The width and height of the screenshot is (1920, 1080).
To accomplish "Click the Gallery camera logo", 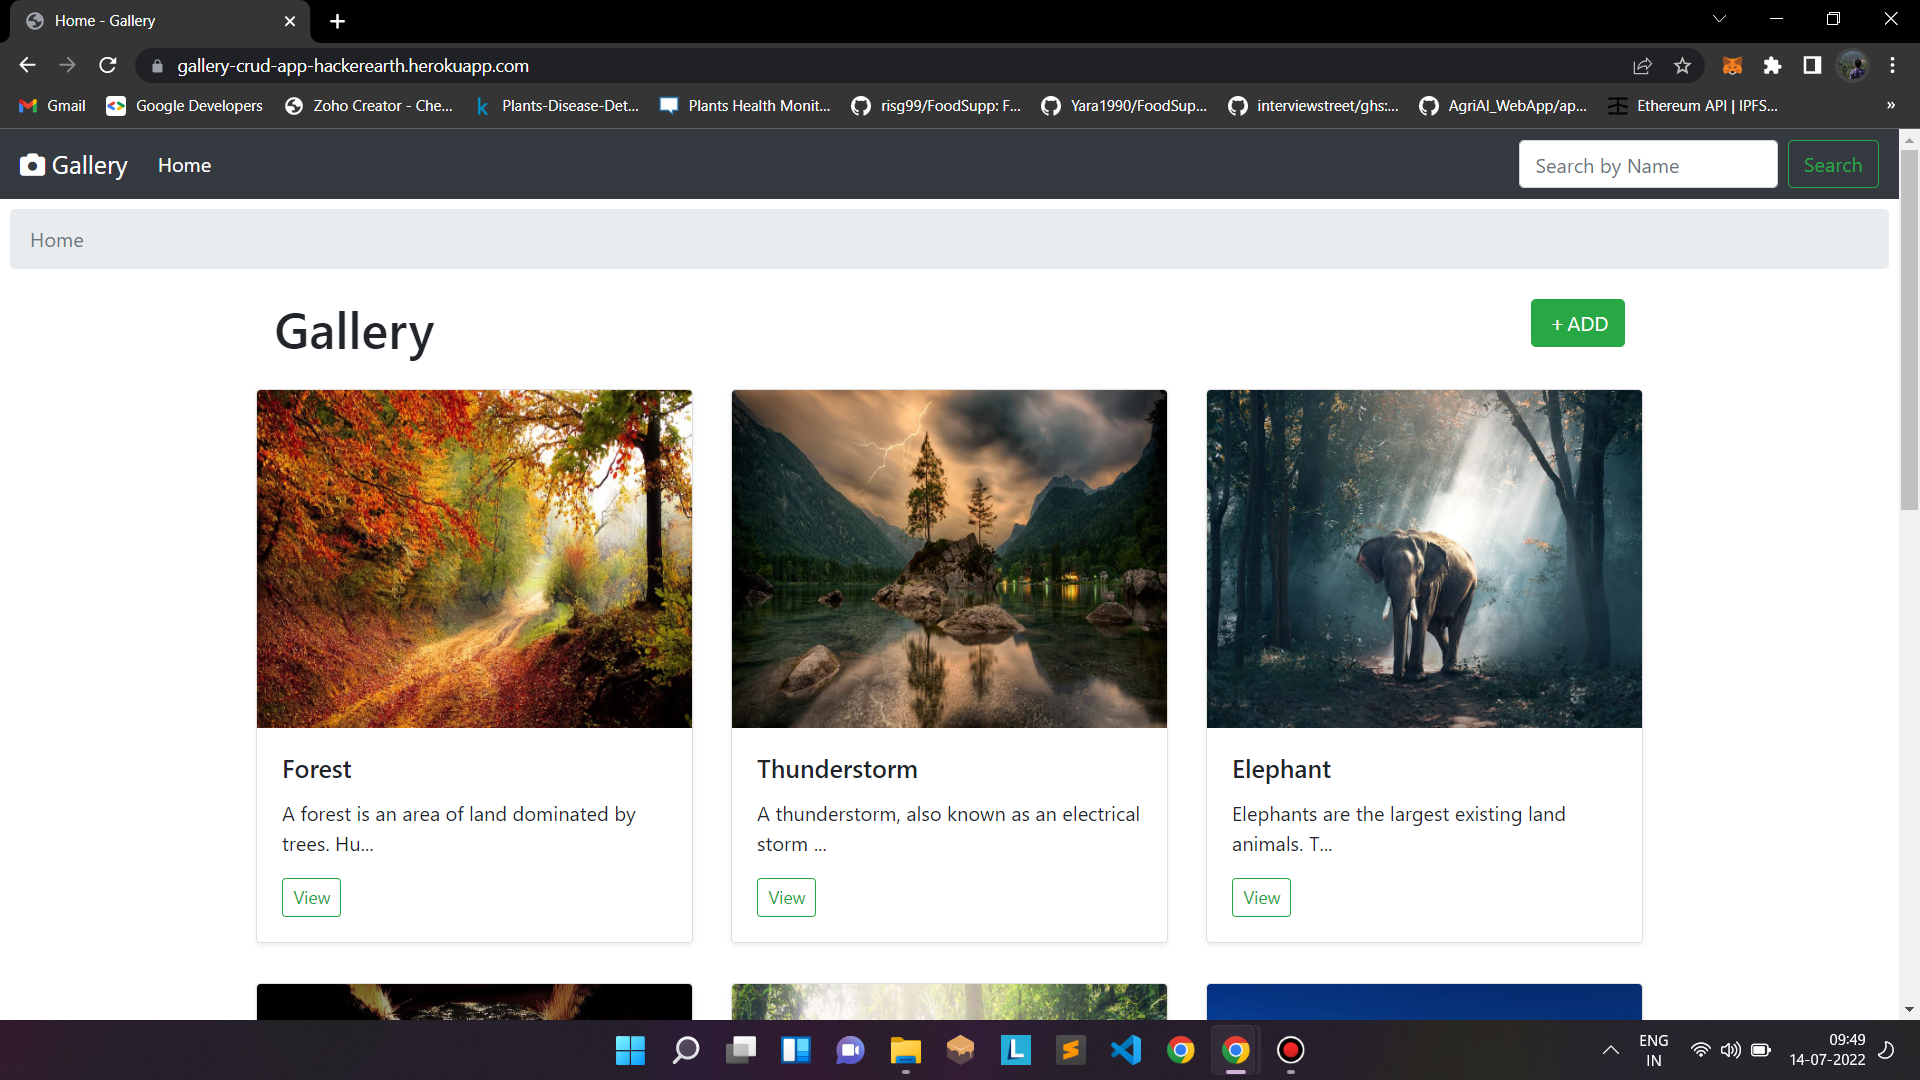I will (x=33, y=164).
